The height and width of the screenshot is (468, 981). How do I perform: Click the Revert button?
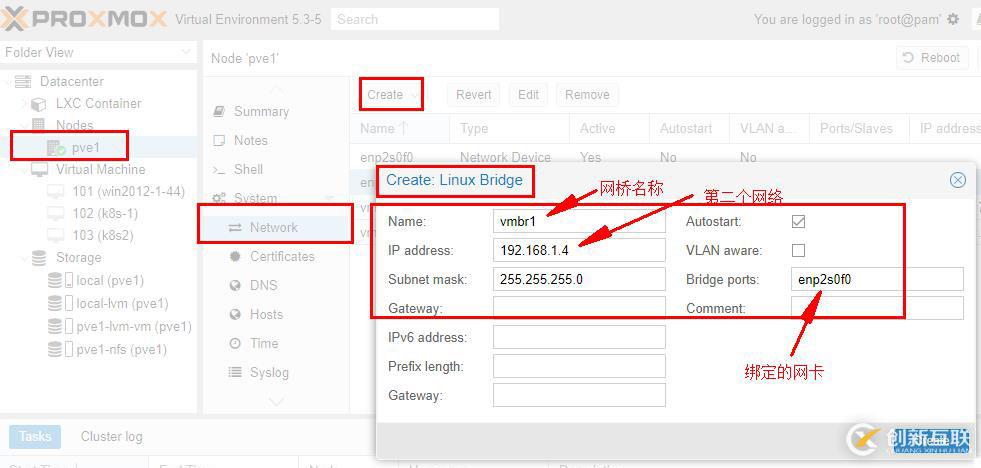pyautogui.click(x=474, y=94)
